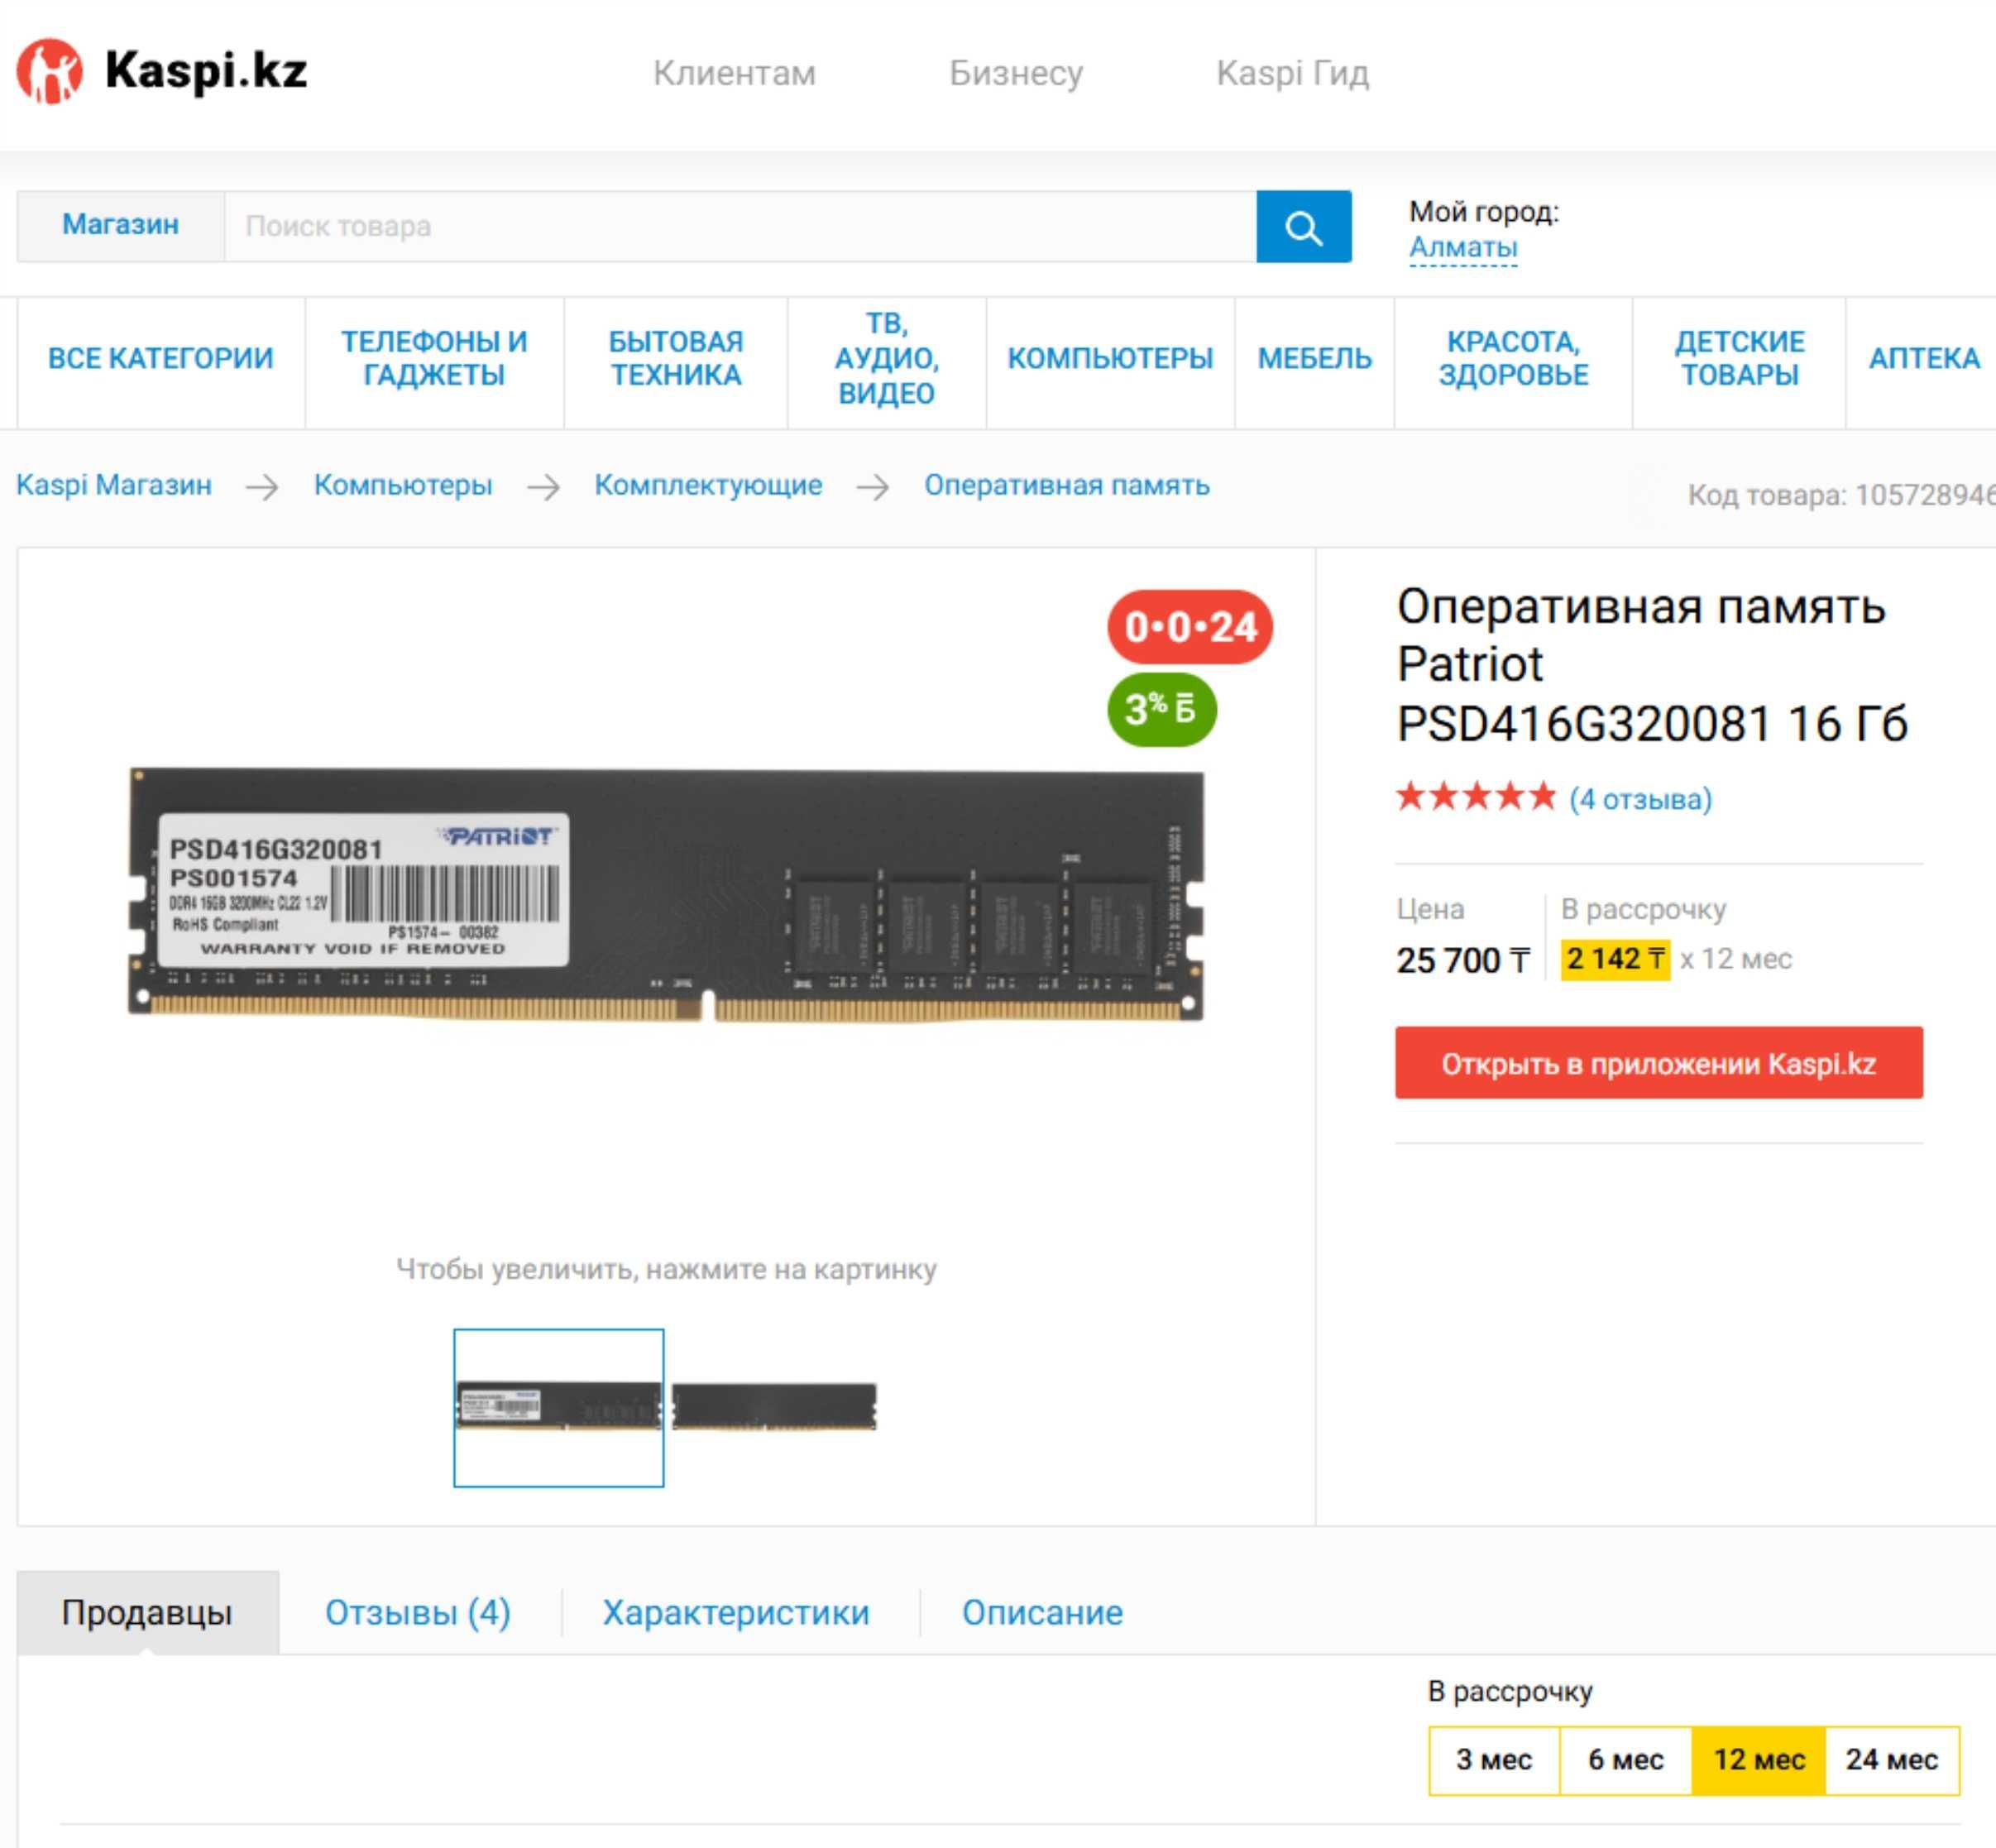Click the blue search magnifier button

click(1303, 227)
